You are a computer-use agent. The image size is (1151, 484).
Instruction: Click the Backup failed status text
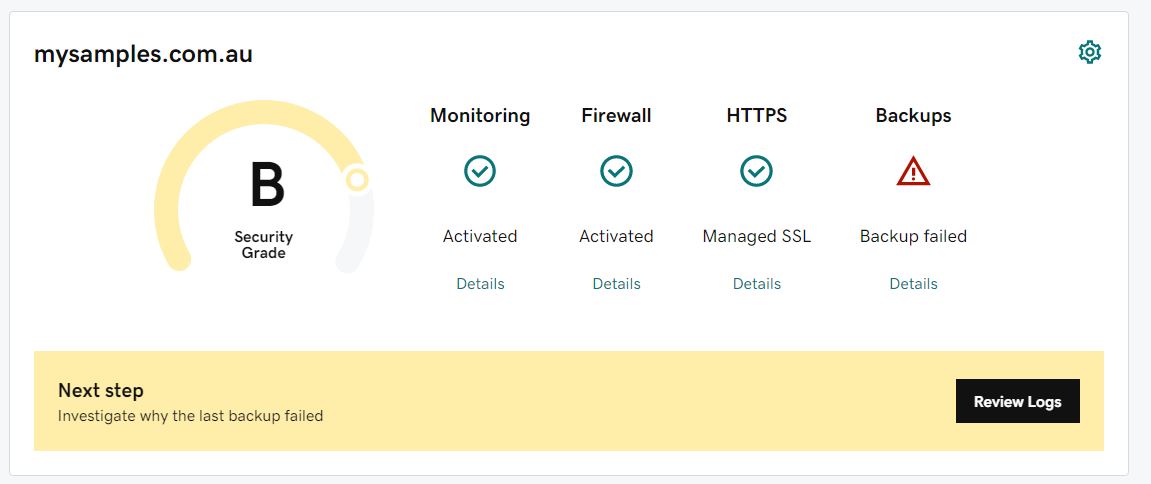(x=913, y=237)
